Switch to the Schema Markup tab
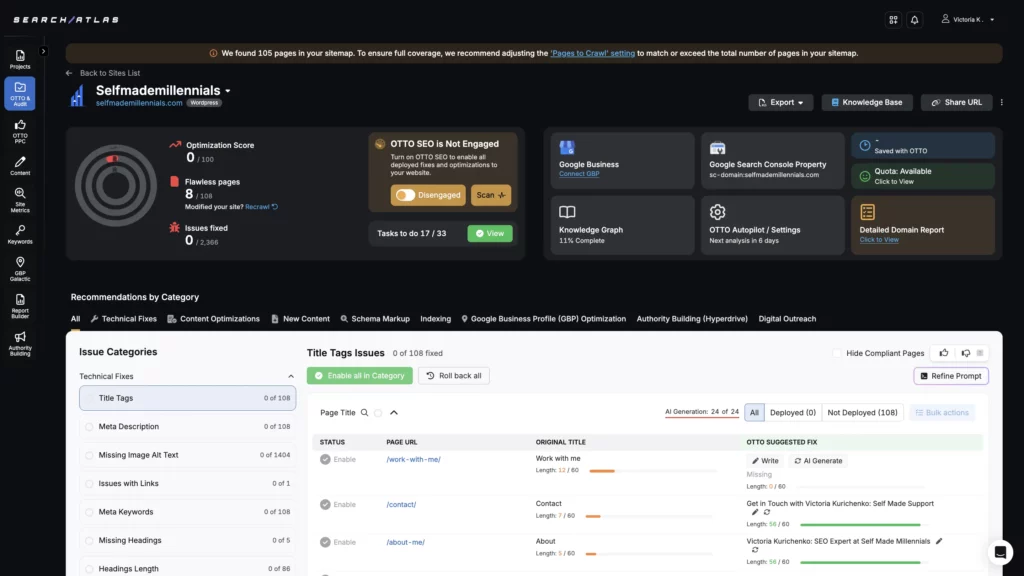This screenshot has height=576, width=1024. coord(375,319)
